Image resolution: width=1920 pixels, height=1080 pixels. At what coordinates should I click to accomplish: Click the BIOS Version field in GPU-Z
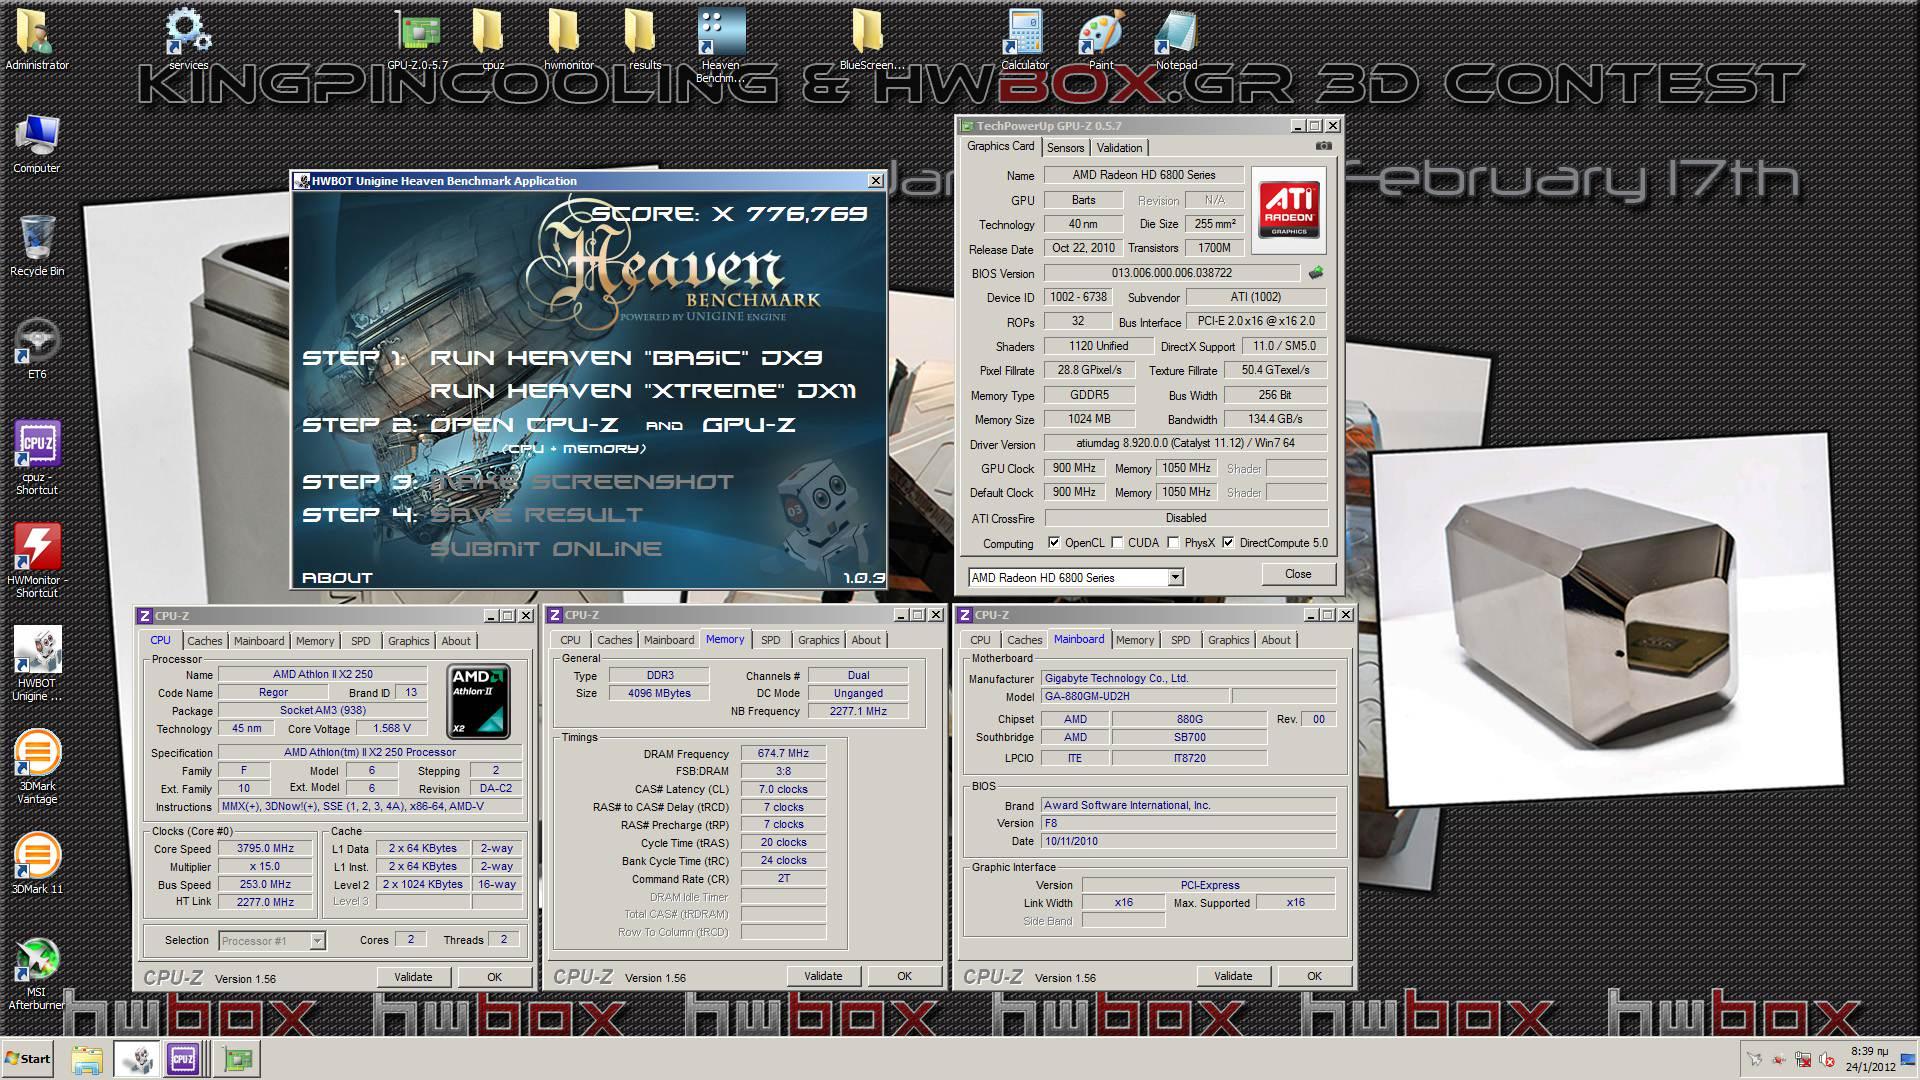(1172, 273)
